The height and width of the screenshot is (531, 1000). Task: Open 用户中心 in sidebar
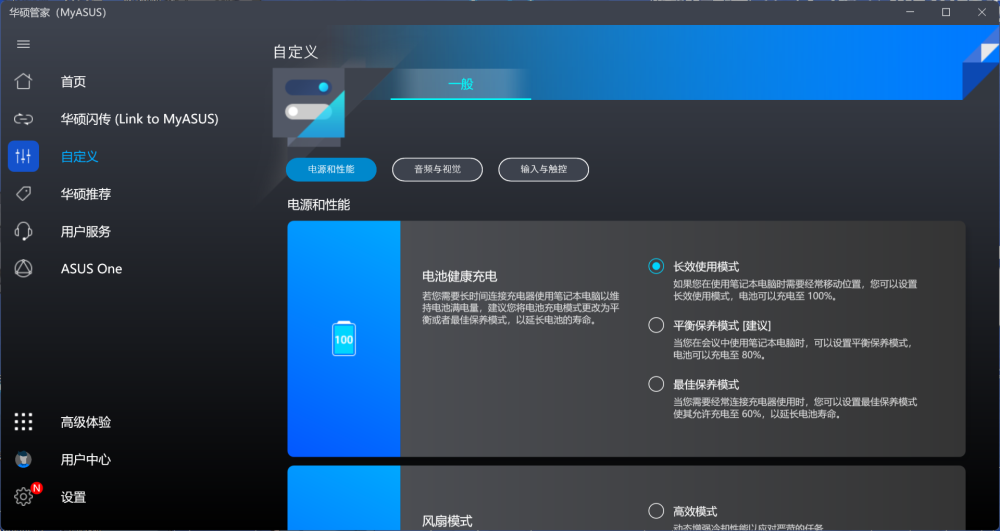click(x=86, y=460)
